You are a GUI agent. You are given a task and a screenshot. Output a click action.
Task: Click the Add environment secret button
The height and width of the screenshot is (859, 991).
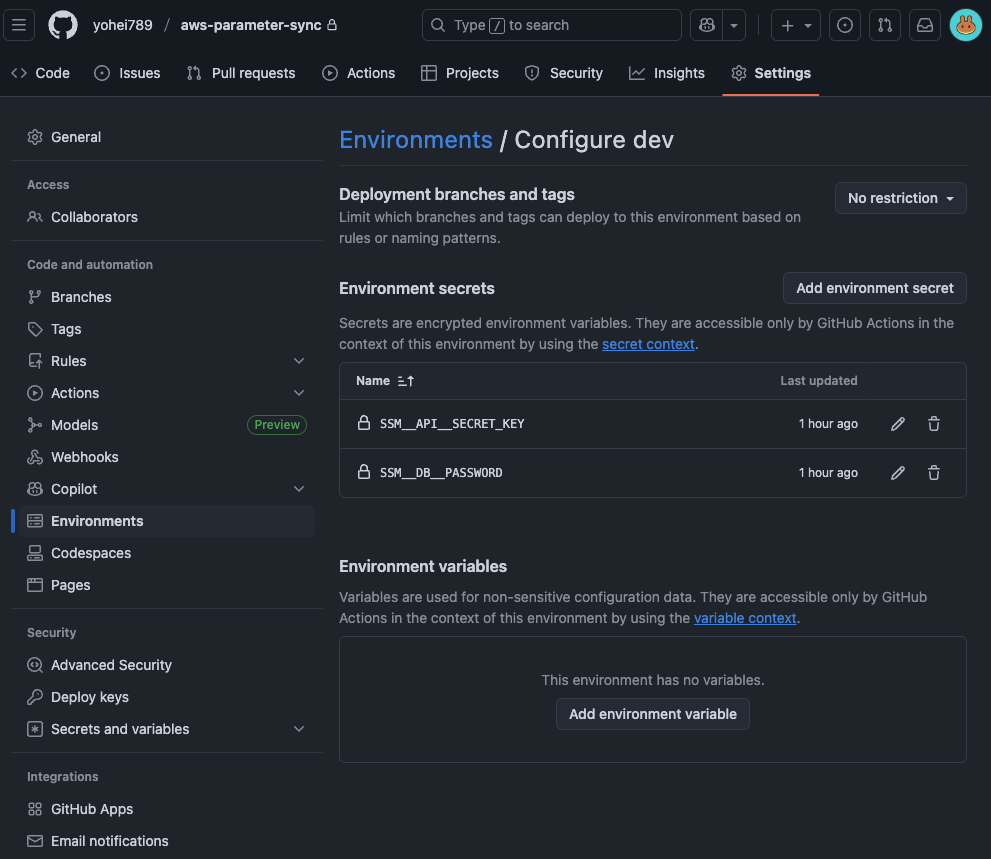coord(874,288)
